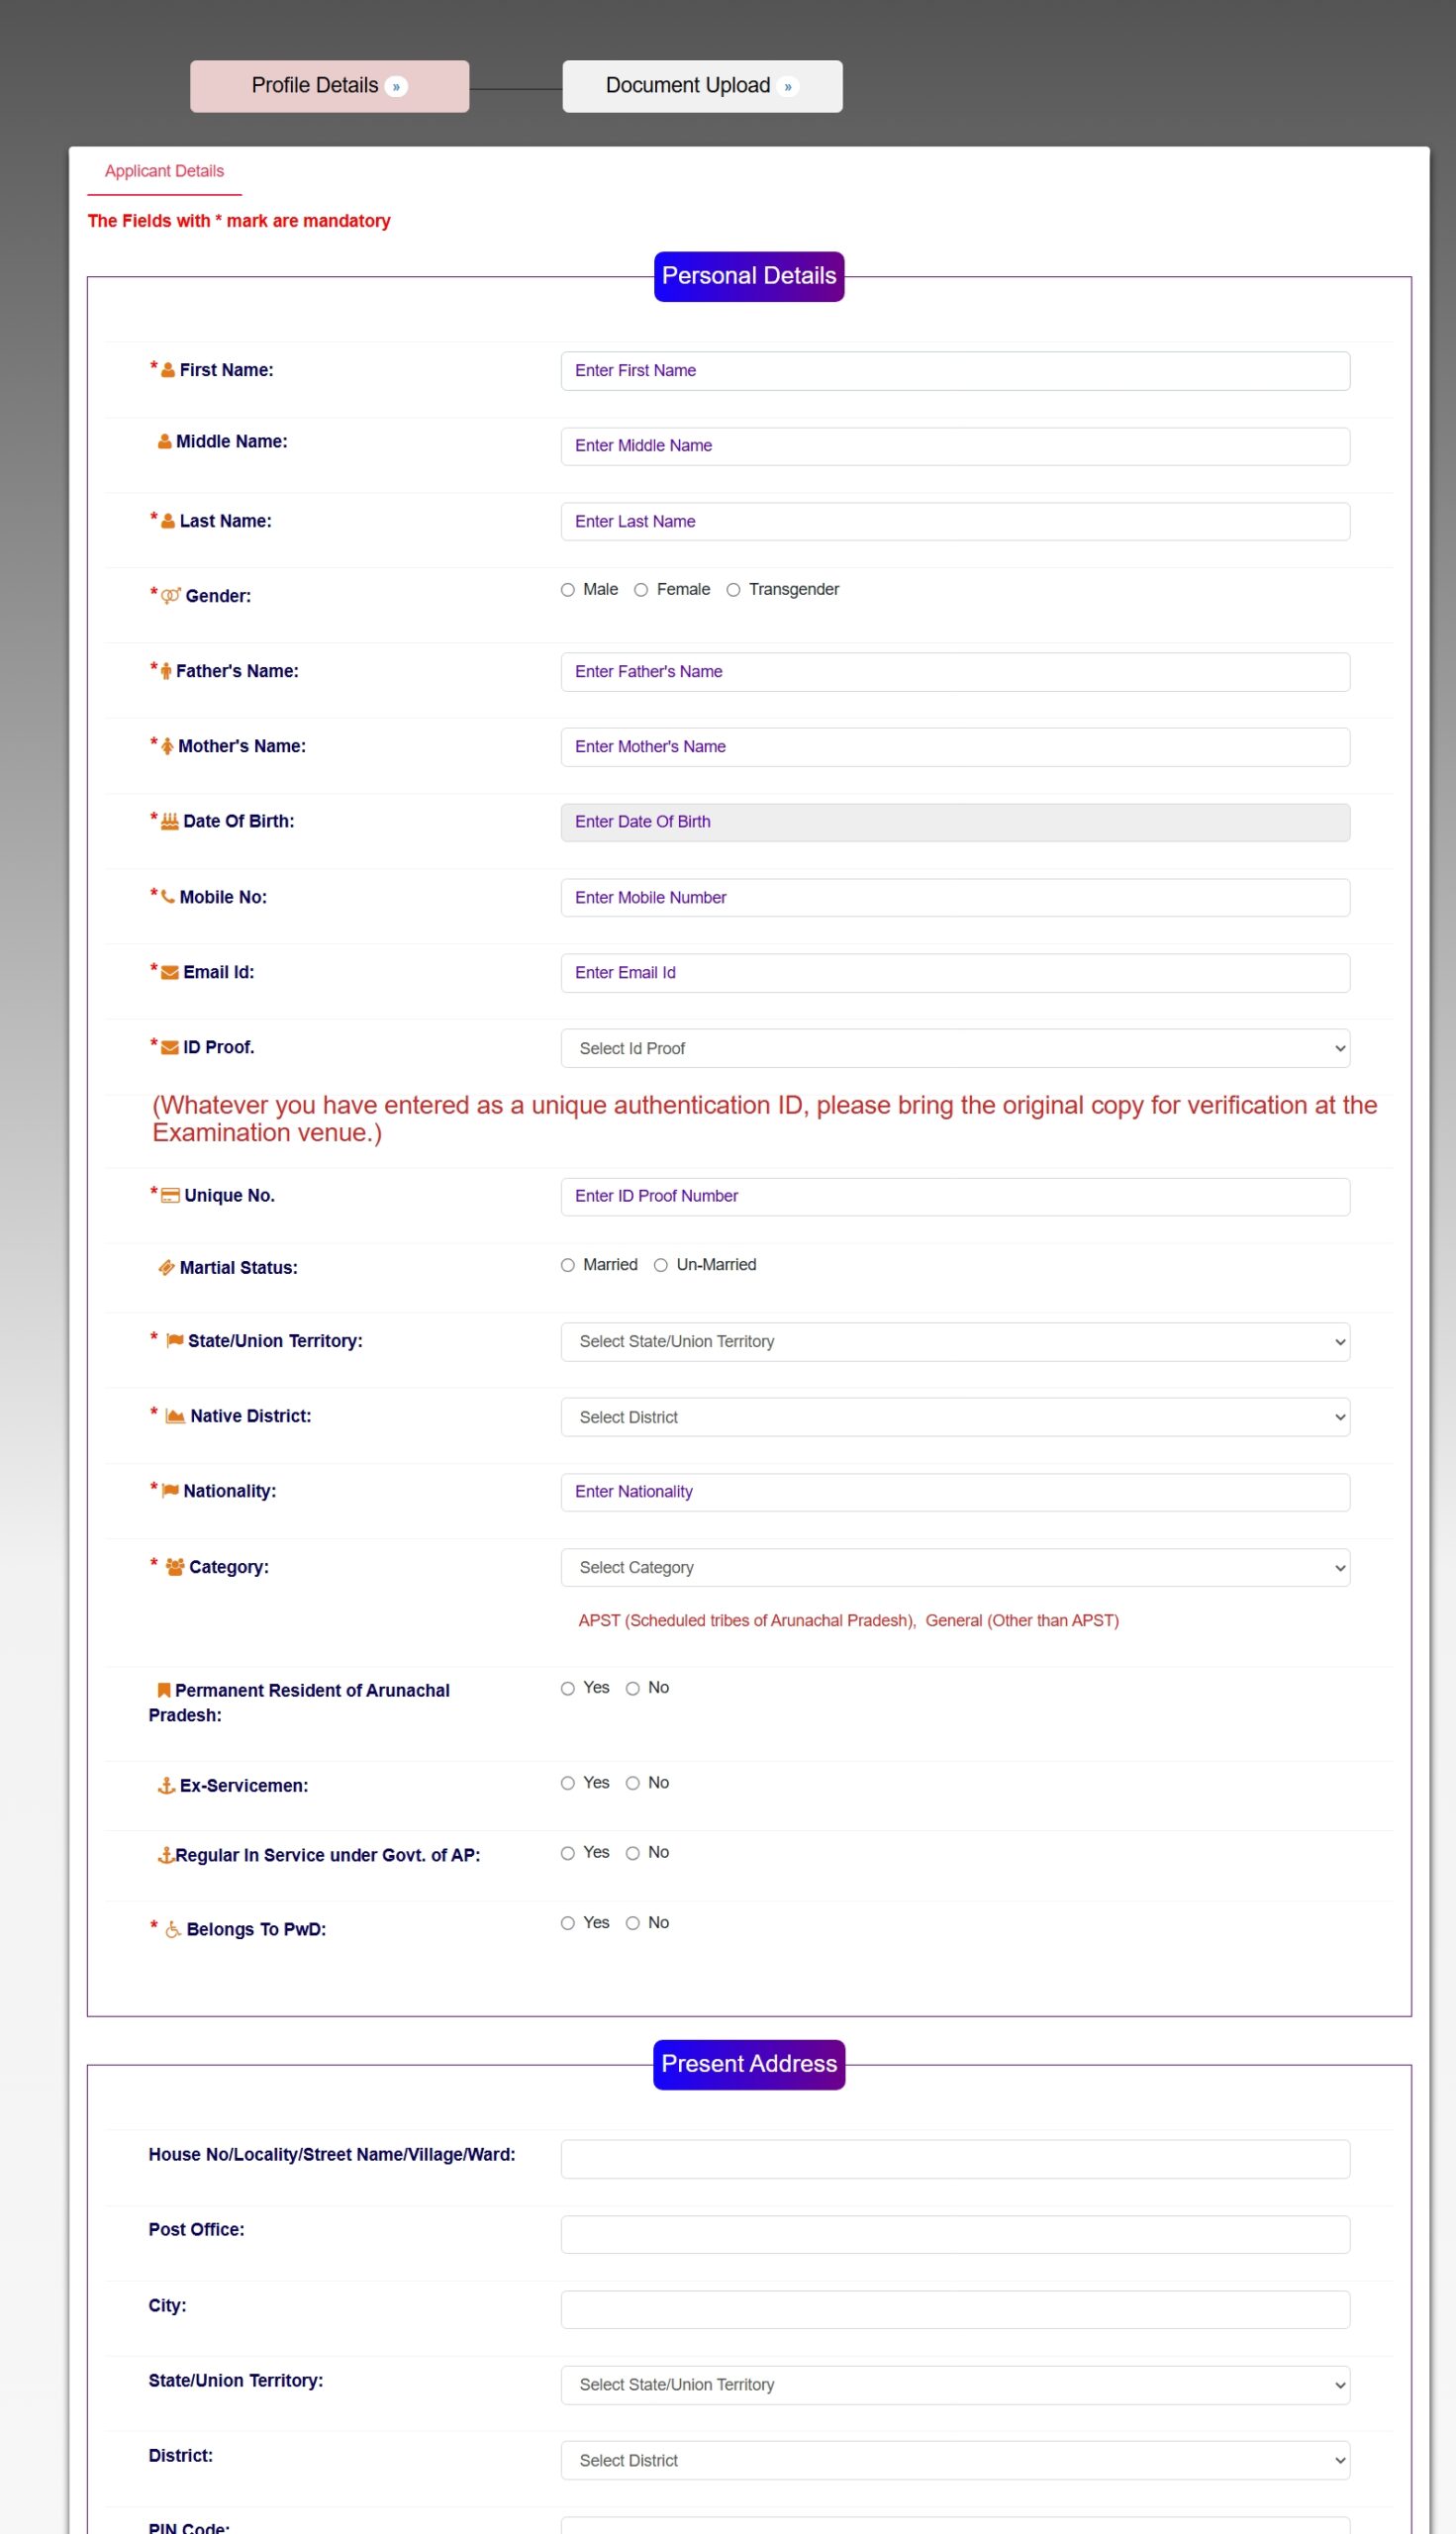Switch to the Document Upload step

(x=702, y=86)
